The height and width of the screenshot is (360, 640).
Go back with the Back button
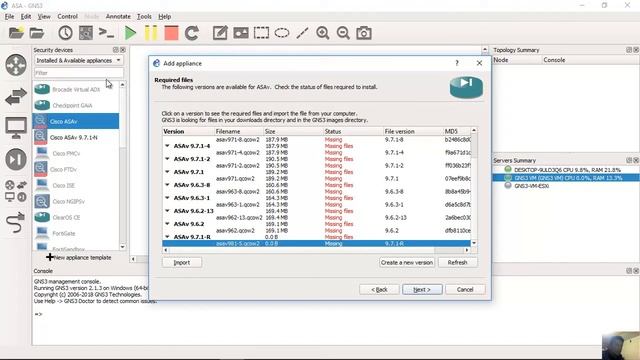point(379,289)
